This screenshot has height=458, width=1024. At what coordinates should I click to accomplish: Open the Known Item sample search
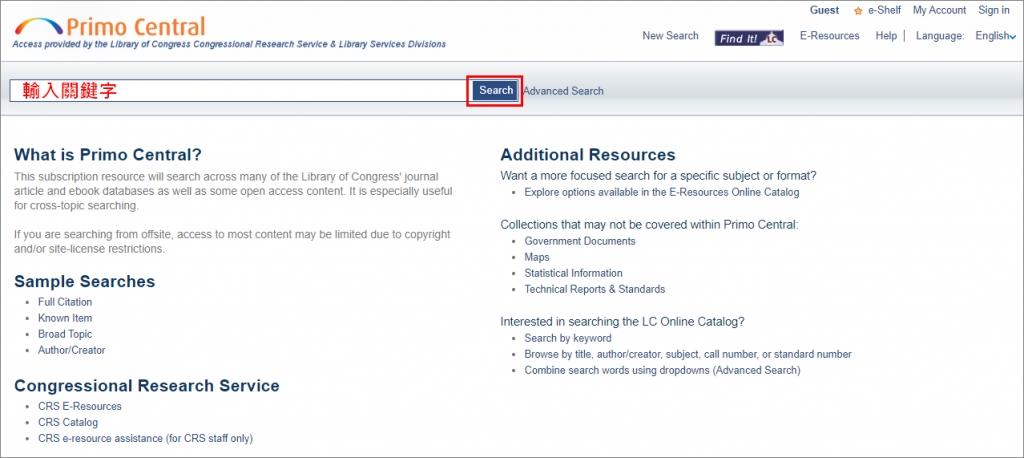point(65,318)
